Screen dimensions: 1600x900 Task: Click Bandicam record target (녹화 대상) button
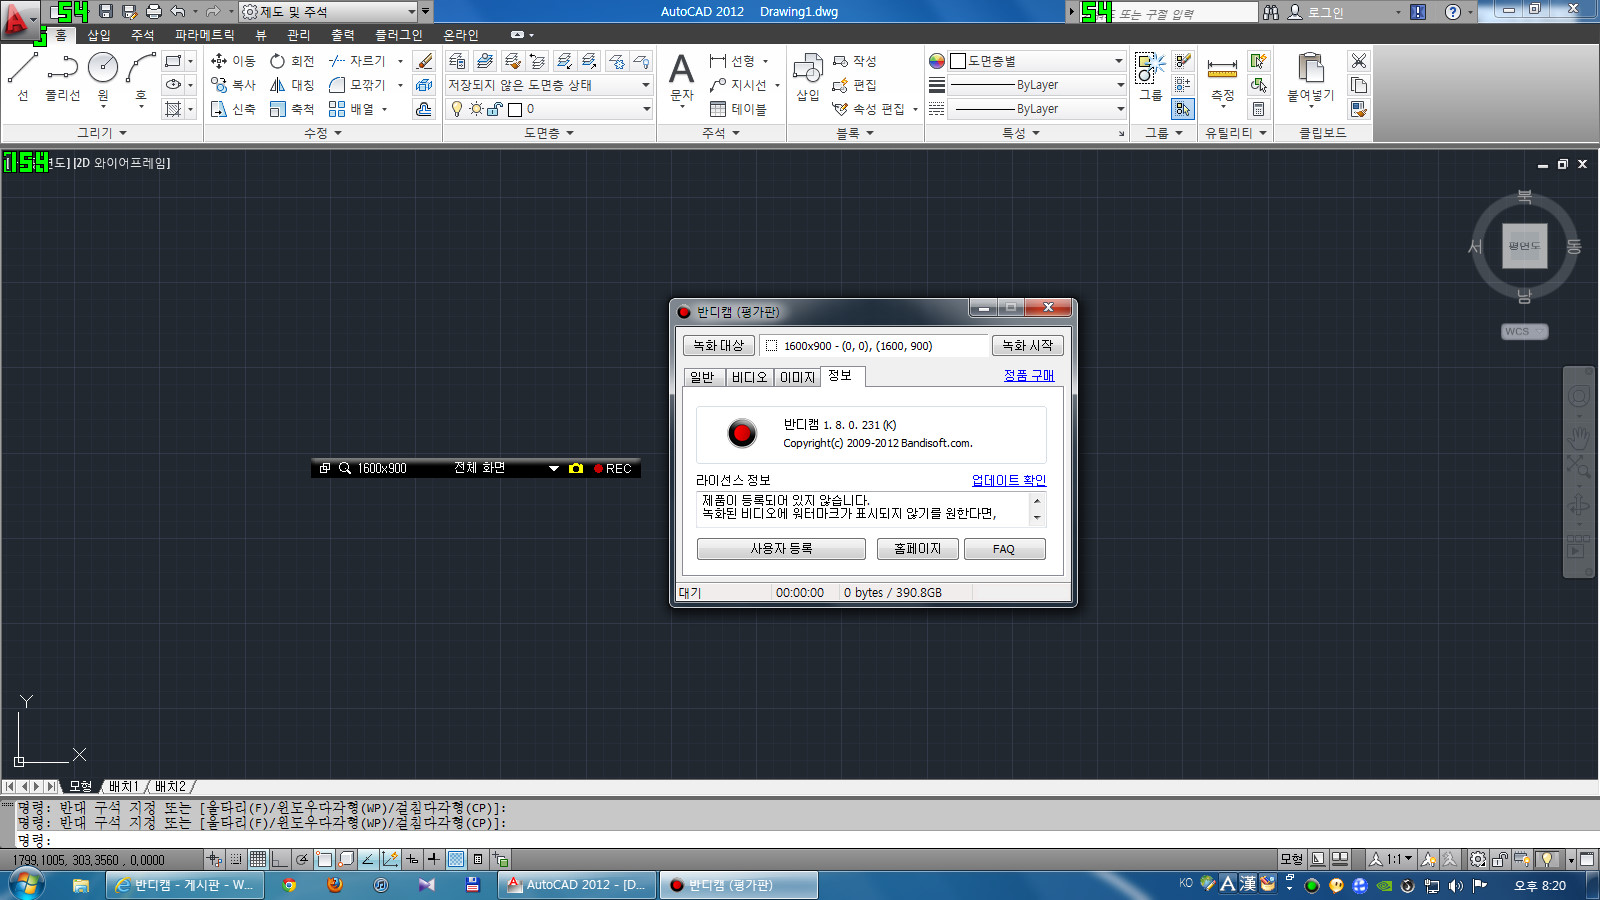coord(718,345)
